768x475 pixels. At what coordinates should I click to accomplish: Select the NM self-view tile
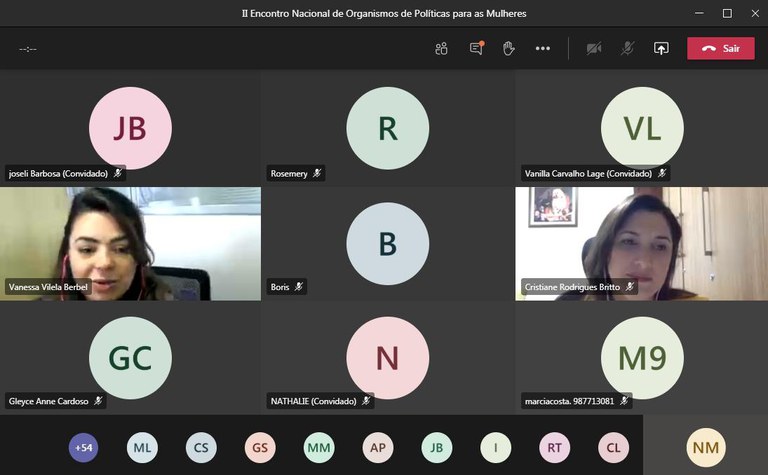(x=707, y=447)
